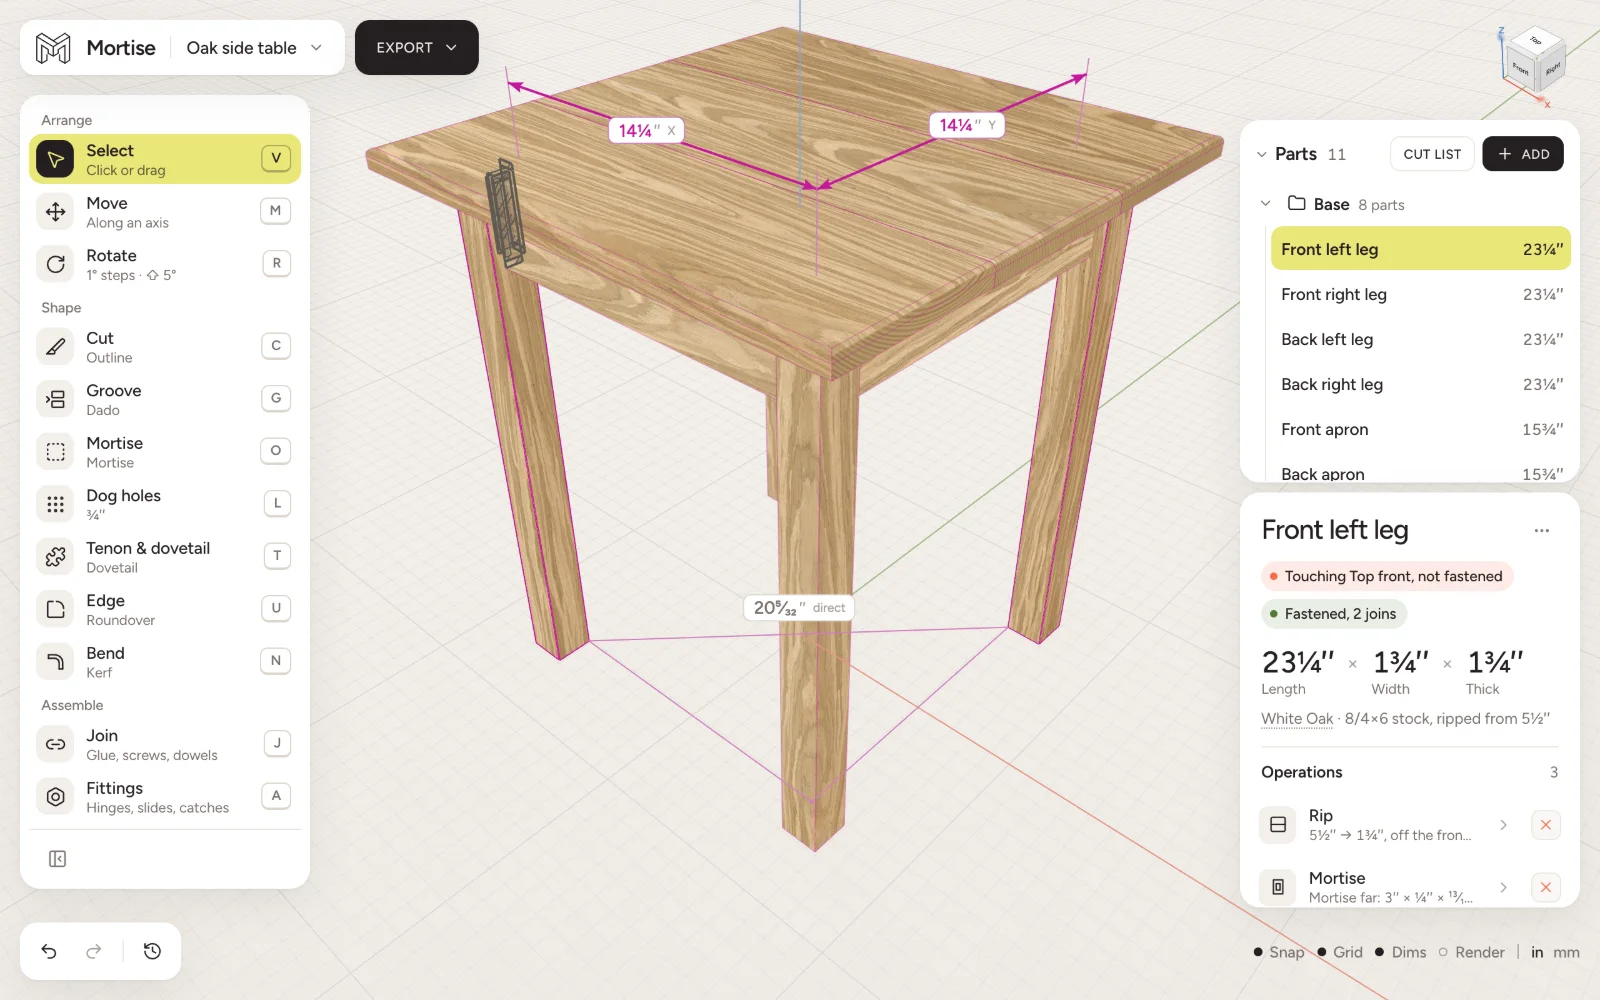Toggle the Snap option
This screenshot has height=1000, width=1600.
pyautogui.click(x=1279, y=952)
